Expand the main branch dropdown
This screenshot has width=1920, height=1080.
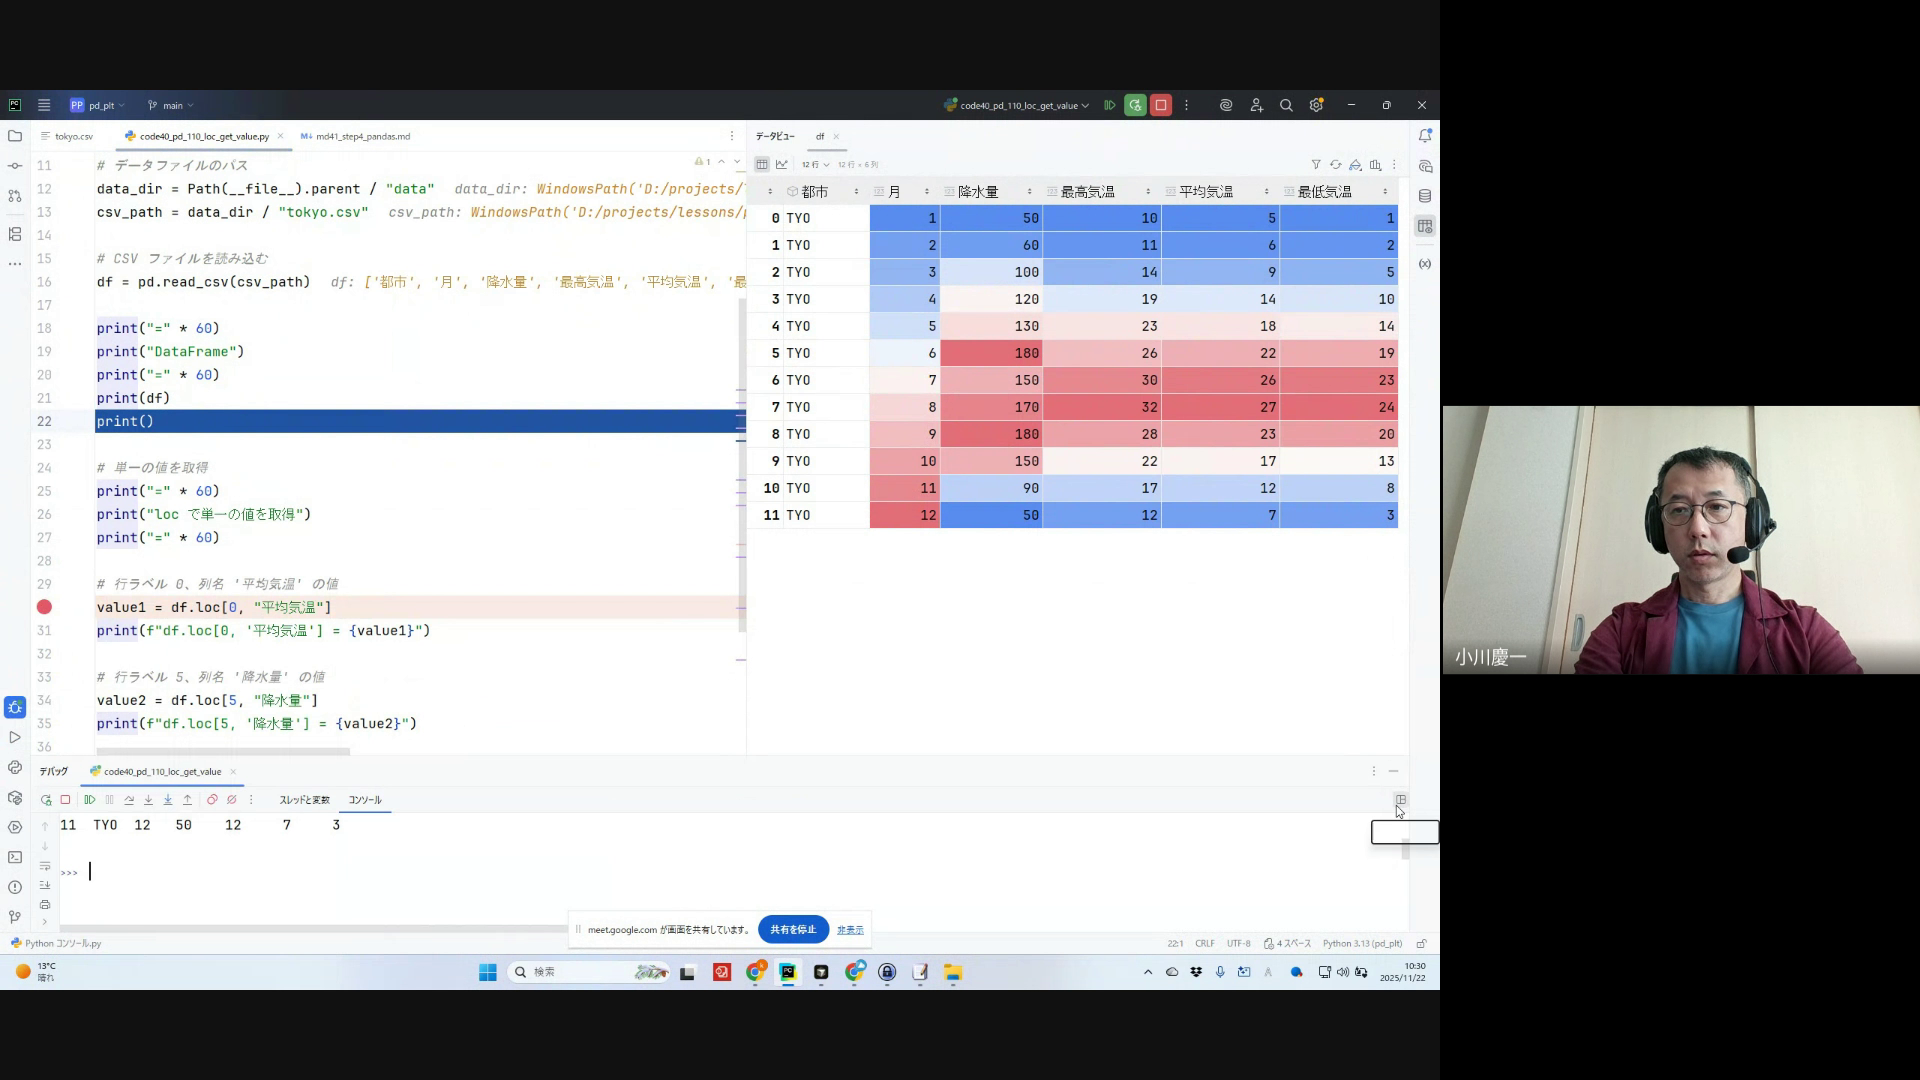(172, 105)
